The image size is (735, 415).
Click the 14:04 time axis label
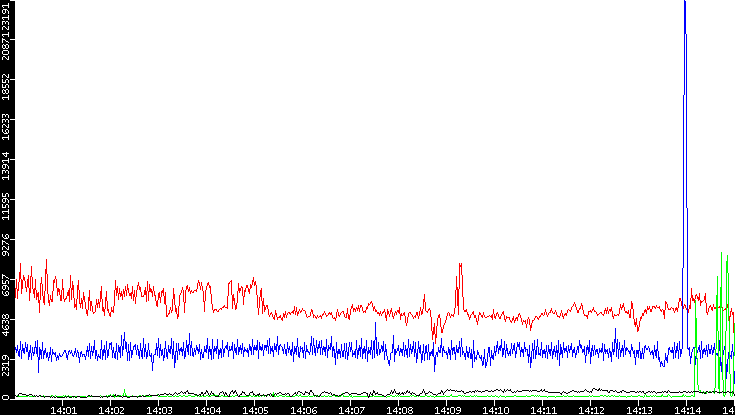[207, 410]
